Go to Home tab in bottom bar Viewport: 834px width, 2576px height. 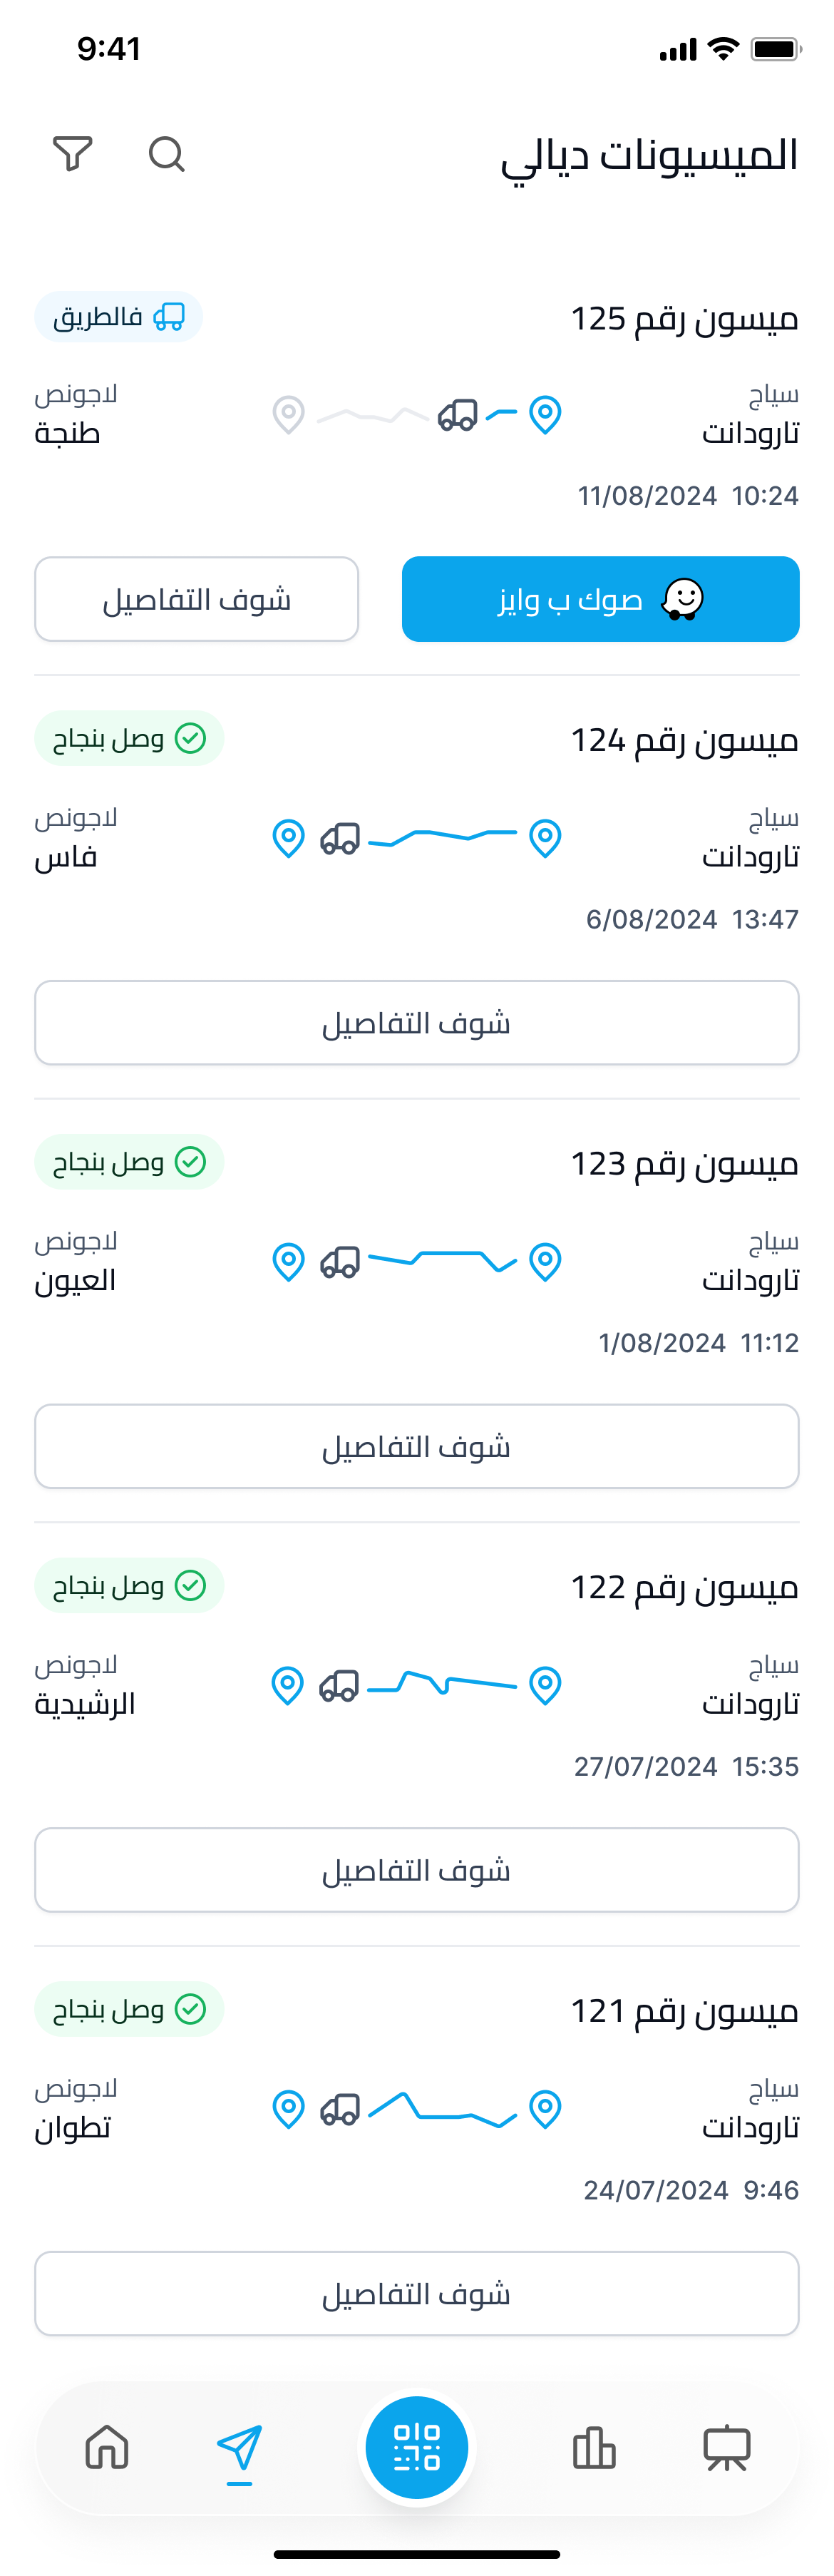[107, 2448]
